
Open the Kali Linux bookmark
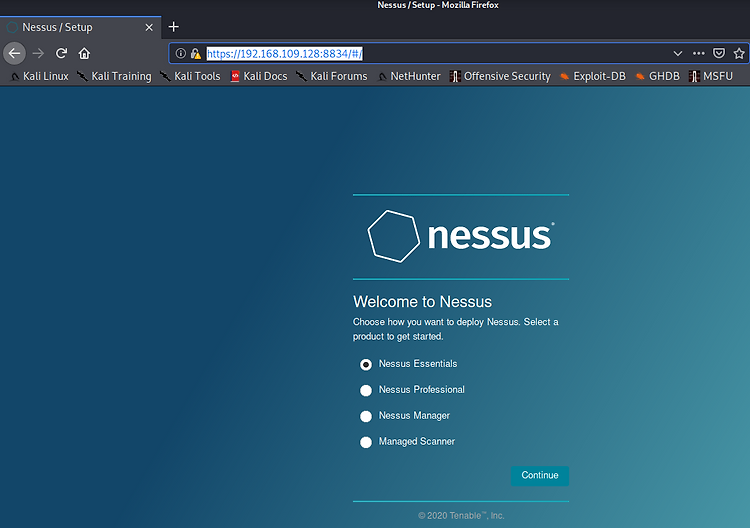39,76
